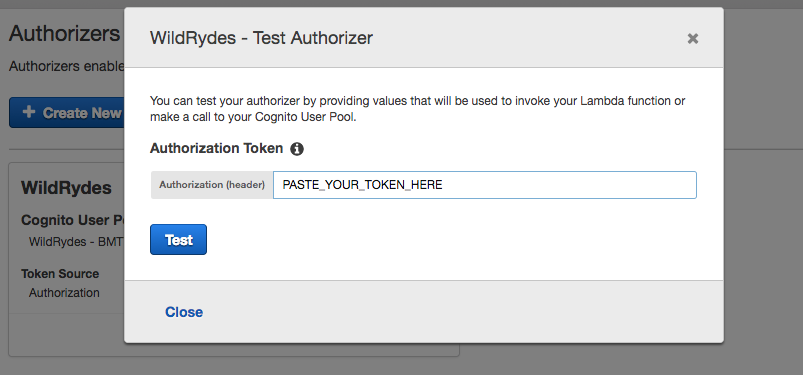Open the WildRydes - BMT pool entry
This screenshot has height=375, width=803.
click(x=76, y=242)
